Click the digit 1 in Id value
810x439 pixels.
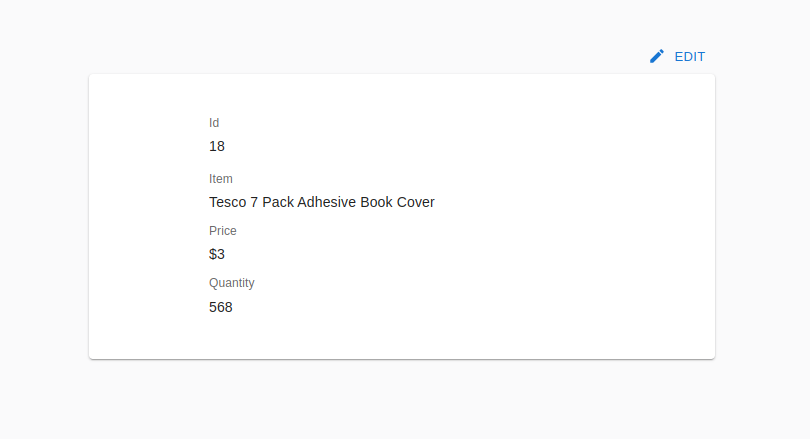coord(212,146)
